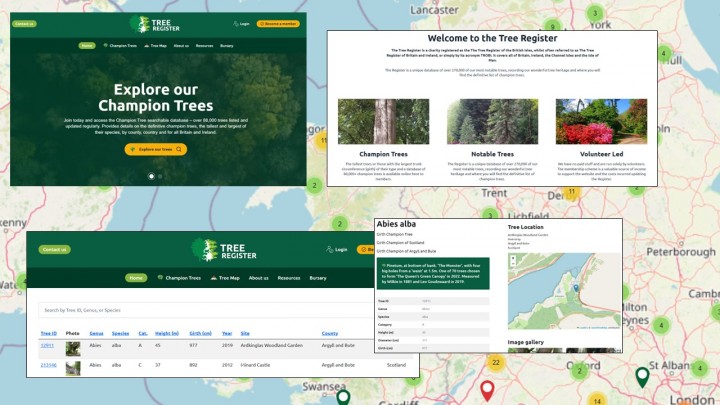Click the Become a member button
The height and width of the screenshot is (405, 720).
(x=278, y=24)
